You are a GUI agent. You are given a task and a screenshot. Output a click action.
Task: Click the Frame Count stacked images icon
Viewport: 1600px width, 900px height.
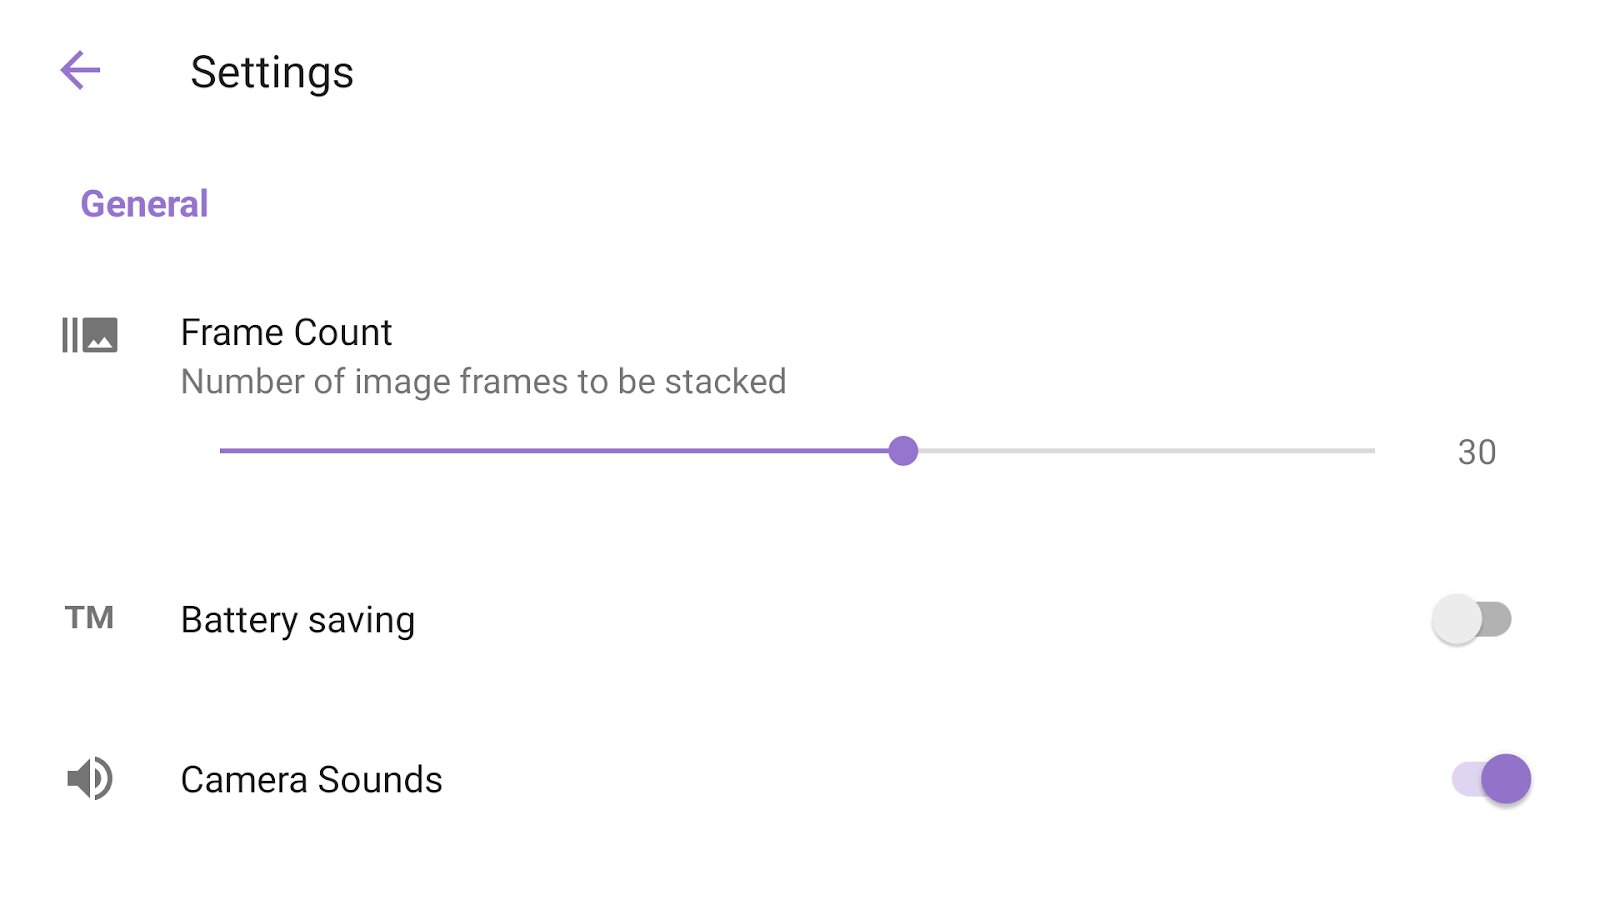pyautogui.click(x=90, y=335)
